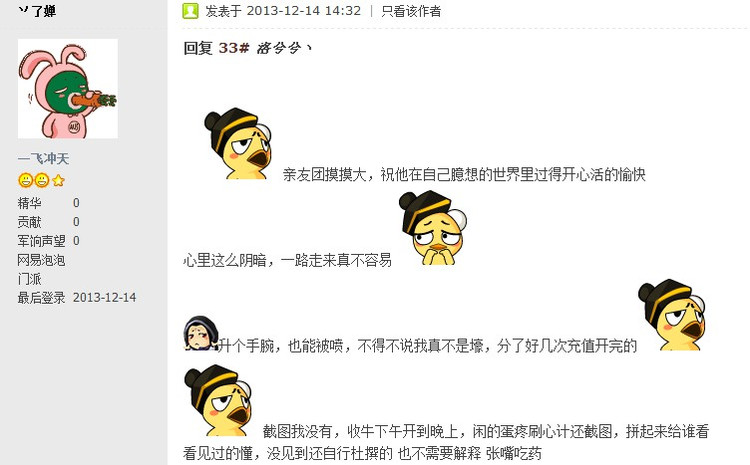This screenshot has width=750, height=465.
Task: Open profile of user 一飞冲天
Action: [43, 158]
